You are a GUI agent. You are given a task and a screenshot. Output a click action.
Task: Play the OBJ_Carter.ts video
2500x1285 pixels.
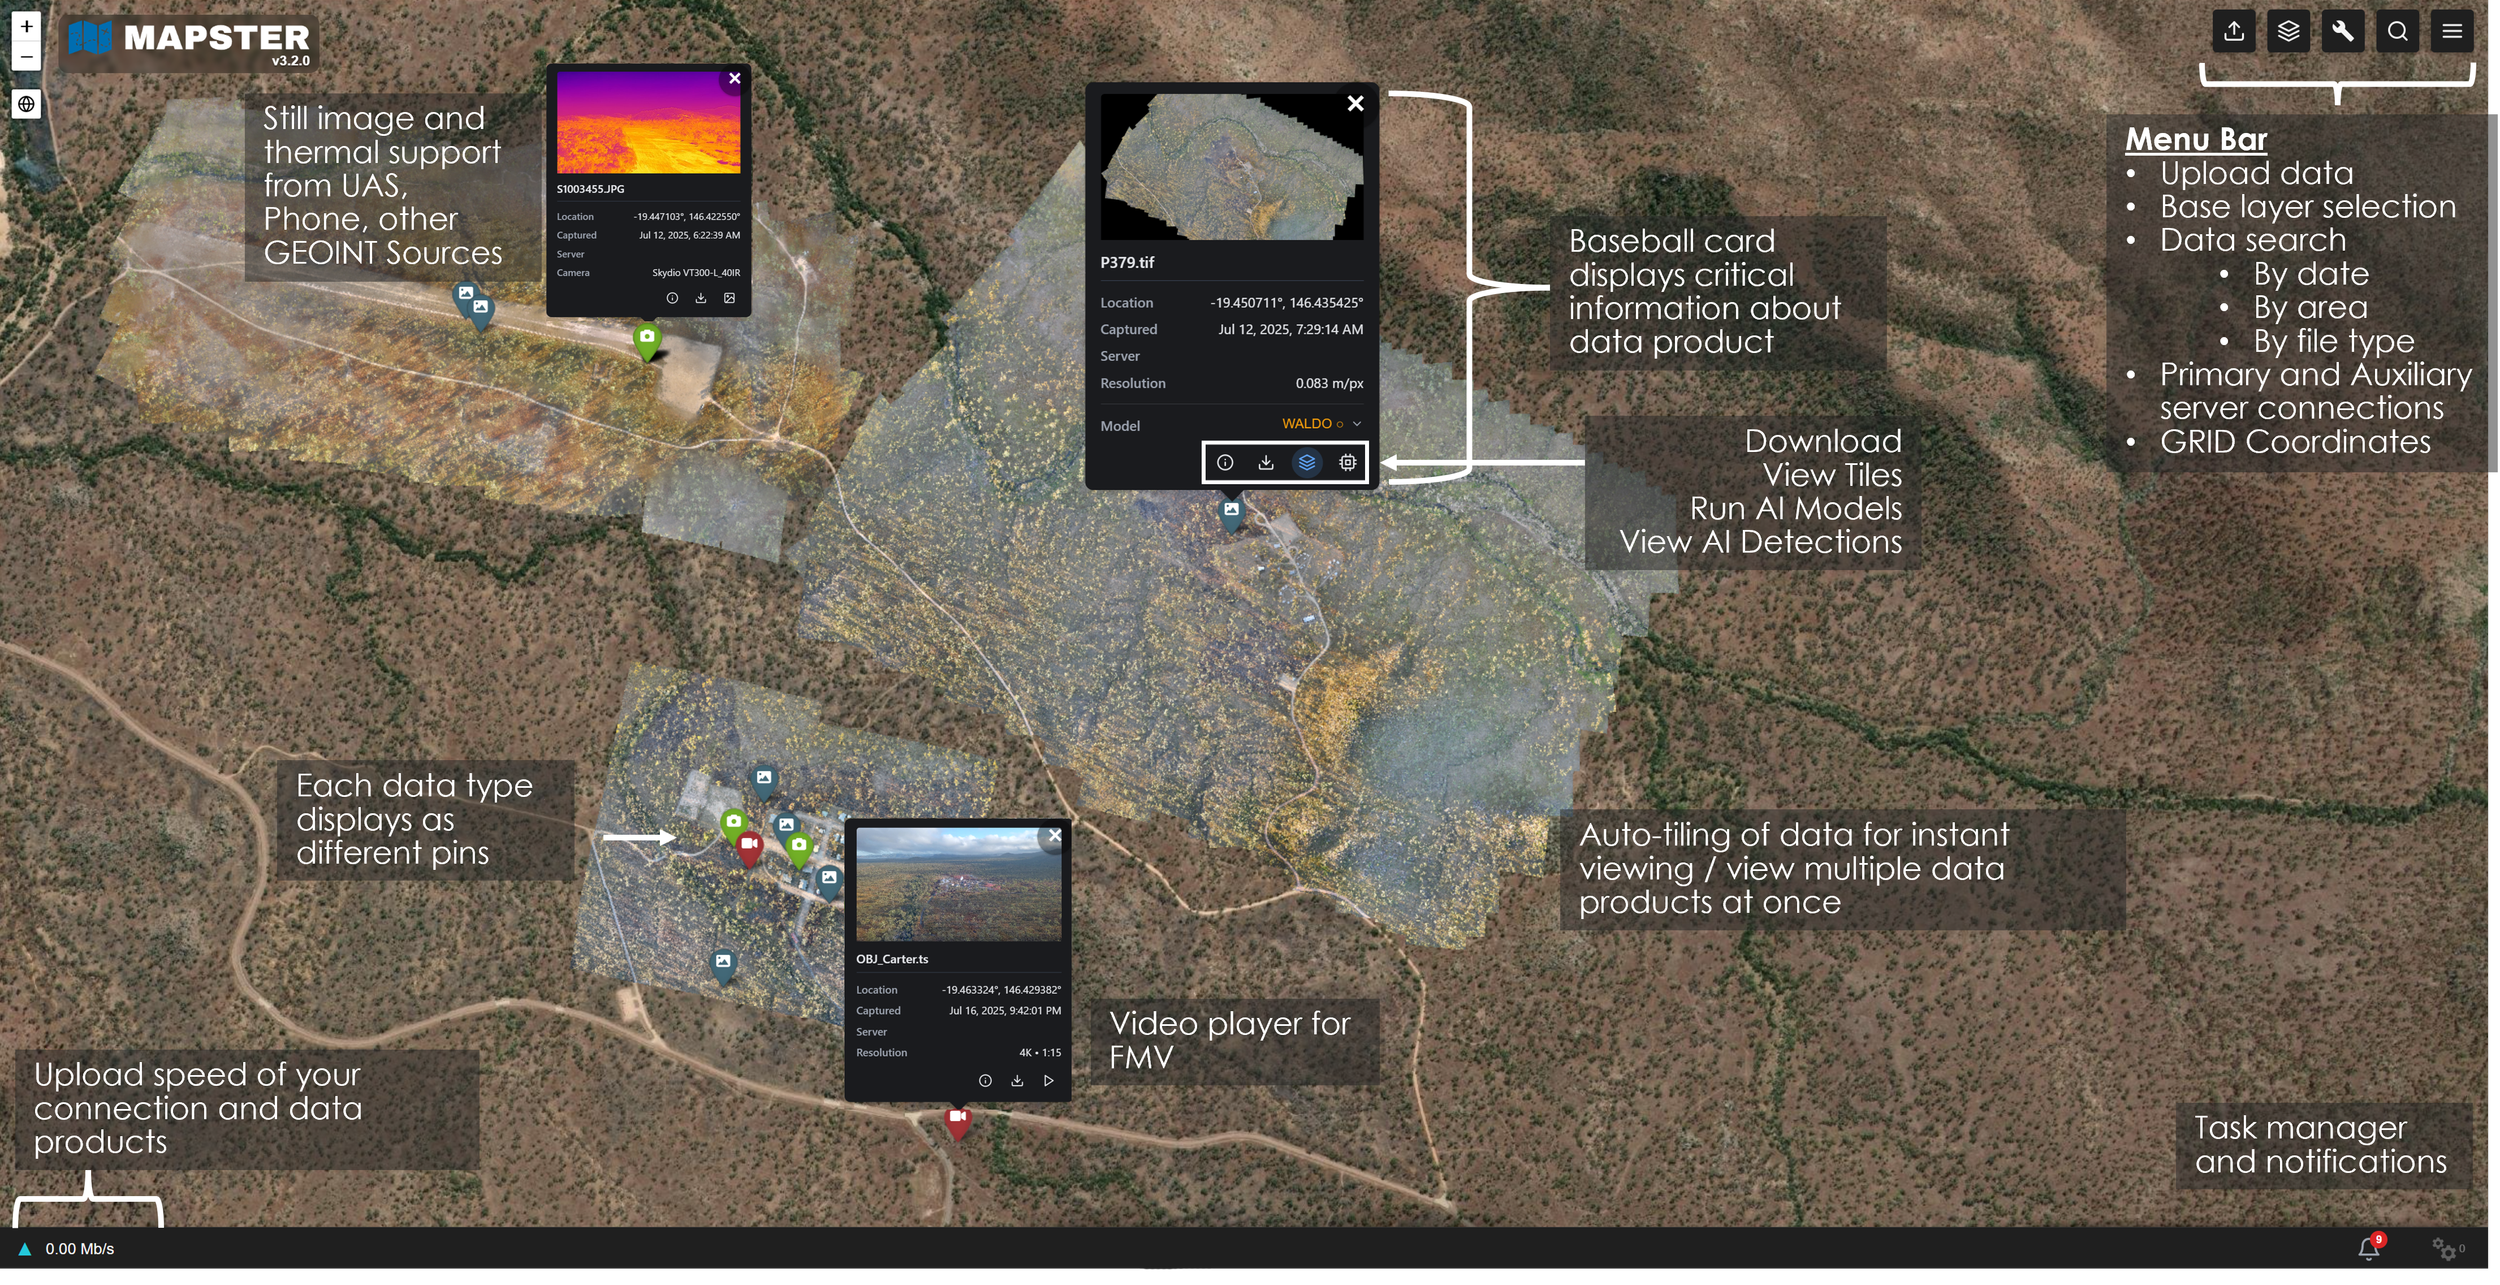tap(1048, 1081)
